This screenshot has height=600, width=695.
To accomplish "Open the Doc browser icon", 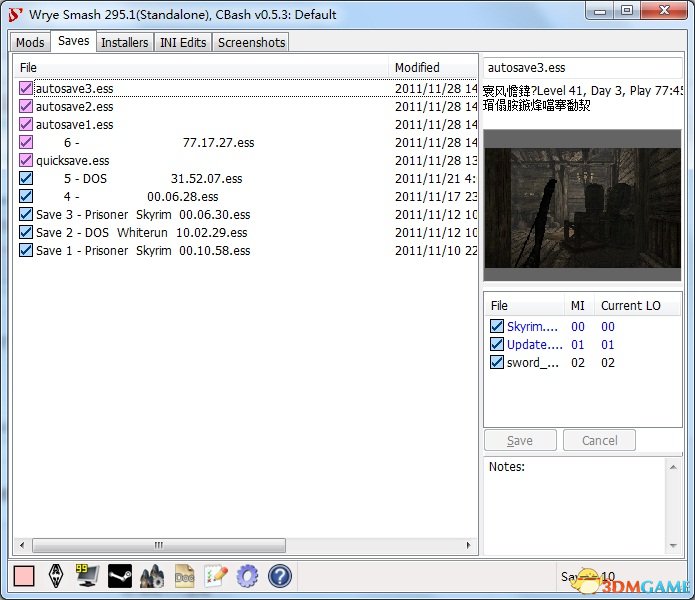I will tap(184, 576).
